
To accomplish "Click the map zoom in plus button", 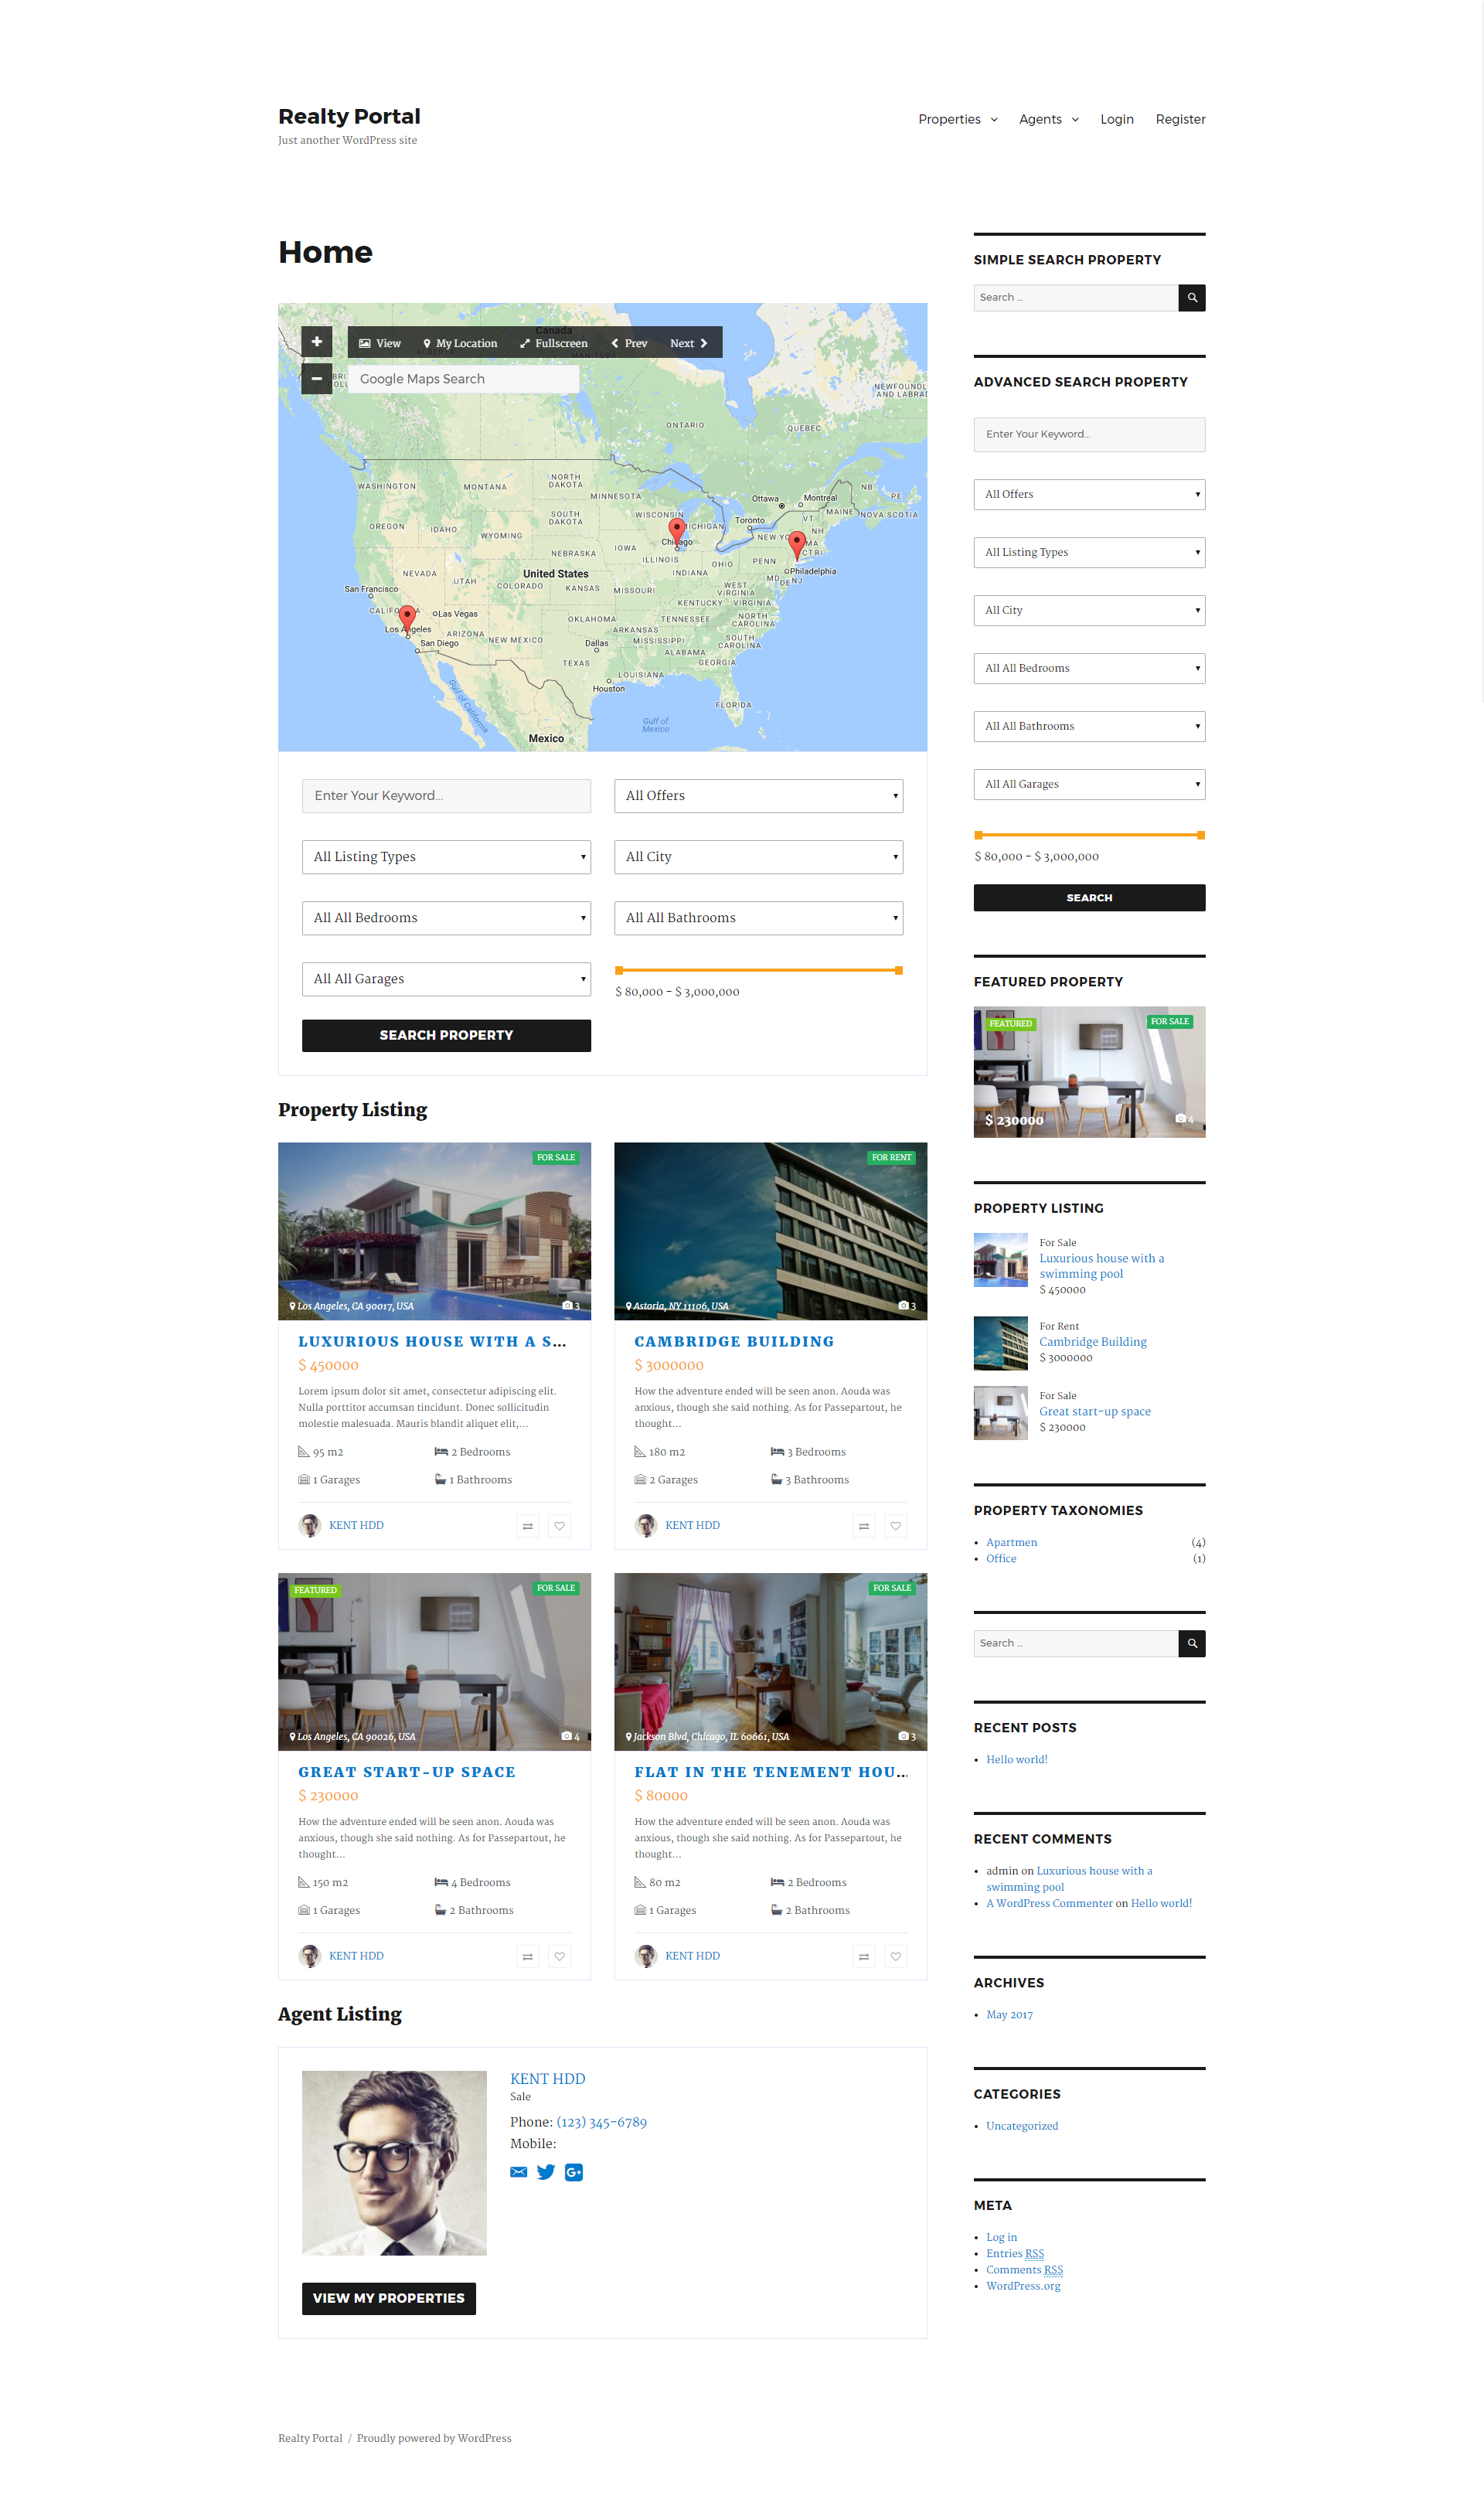I will [x=316, y=341].
